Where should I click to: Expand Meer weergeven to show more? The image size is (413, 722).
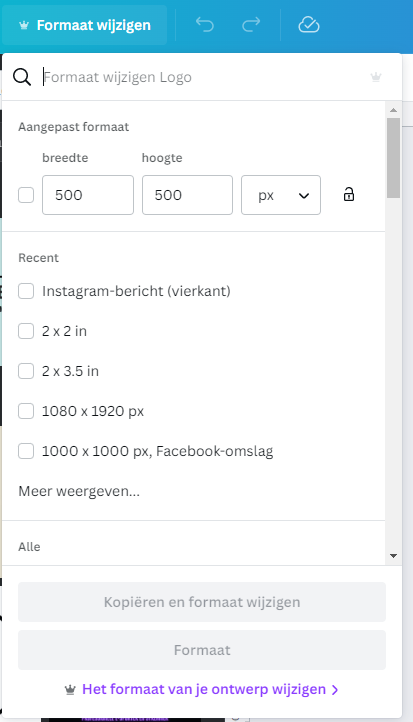coord(79,491)
